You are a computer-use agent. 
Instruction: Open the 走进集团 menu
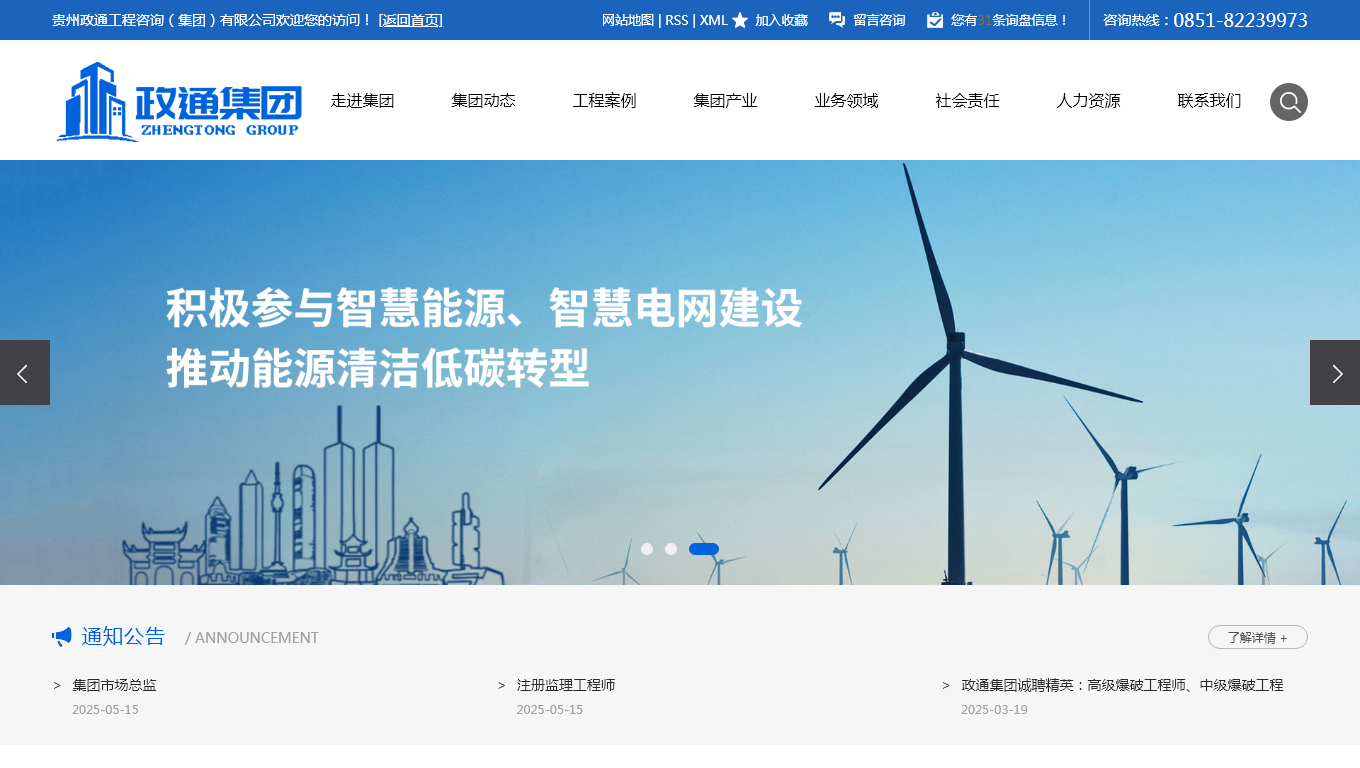tap(362, 100)
